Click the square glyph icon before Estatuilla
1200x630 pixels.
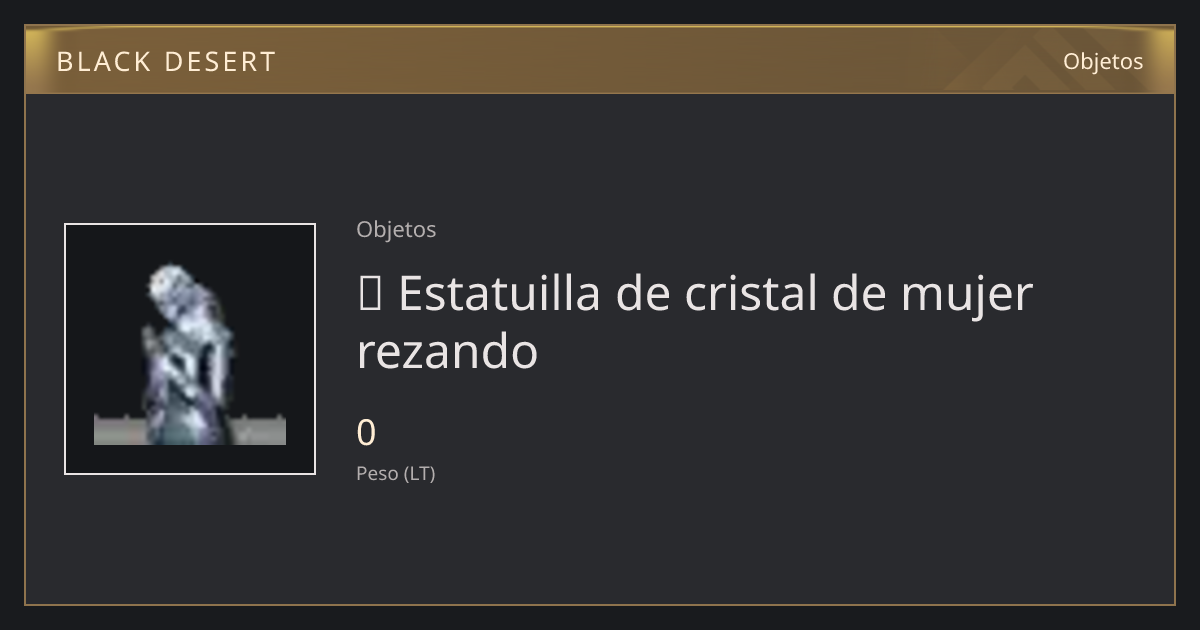point(368,295)
